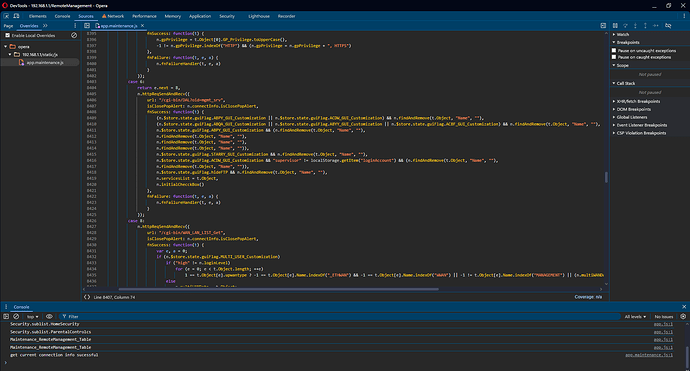This screenshot has height=371, width=690.
Task: Open source link for Security.sublist.ParentalControlcs log
Action: coord(663,332)
